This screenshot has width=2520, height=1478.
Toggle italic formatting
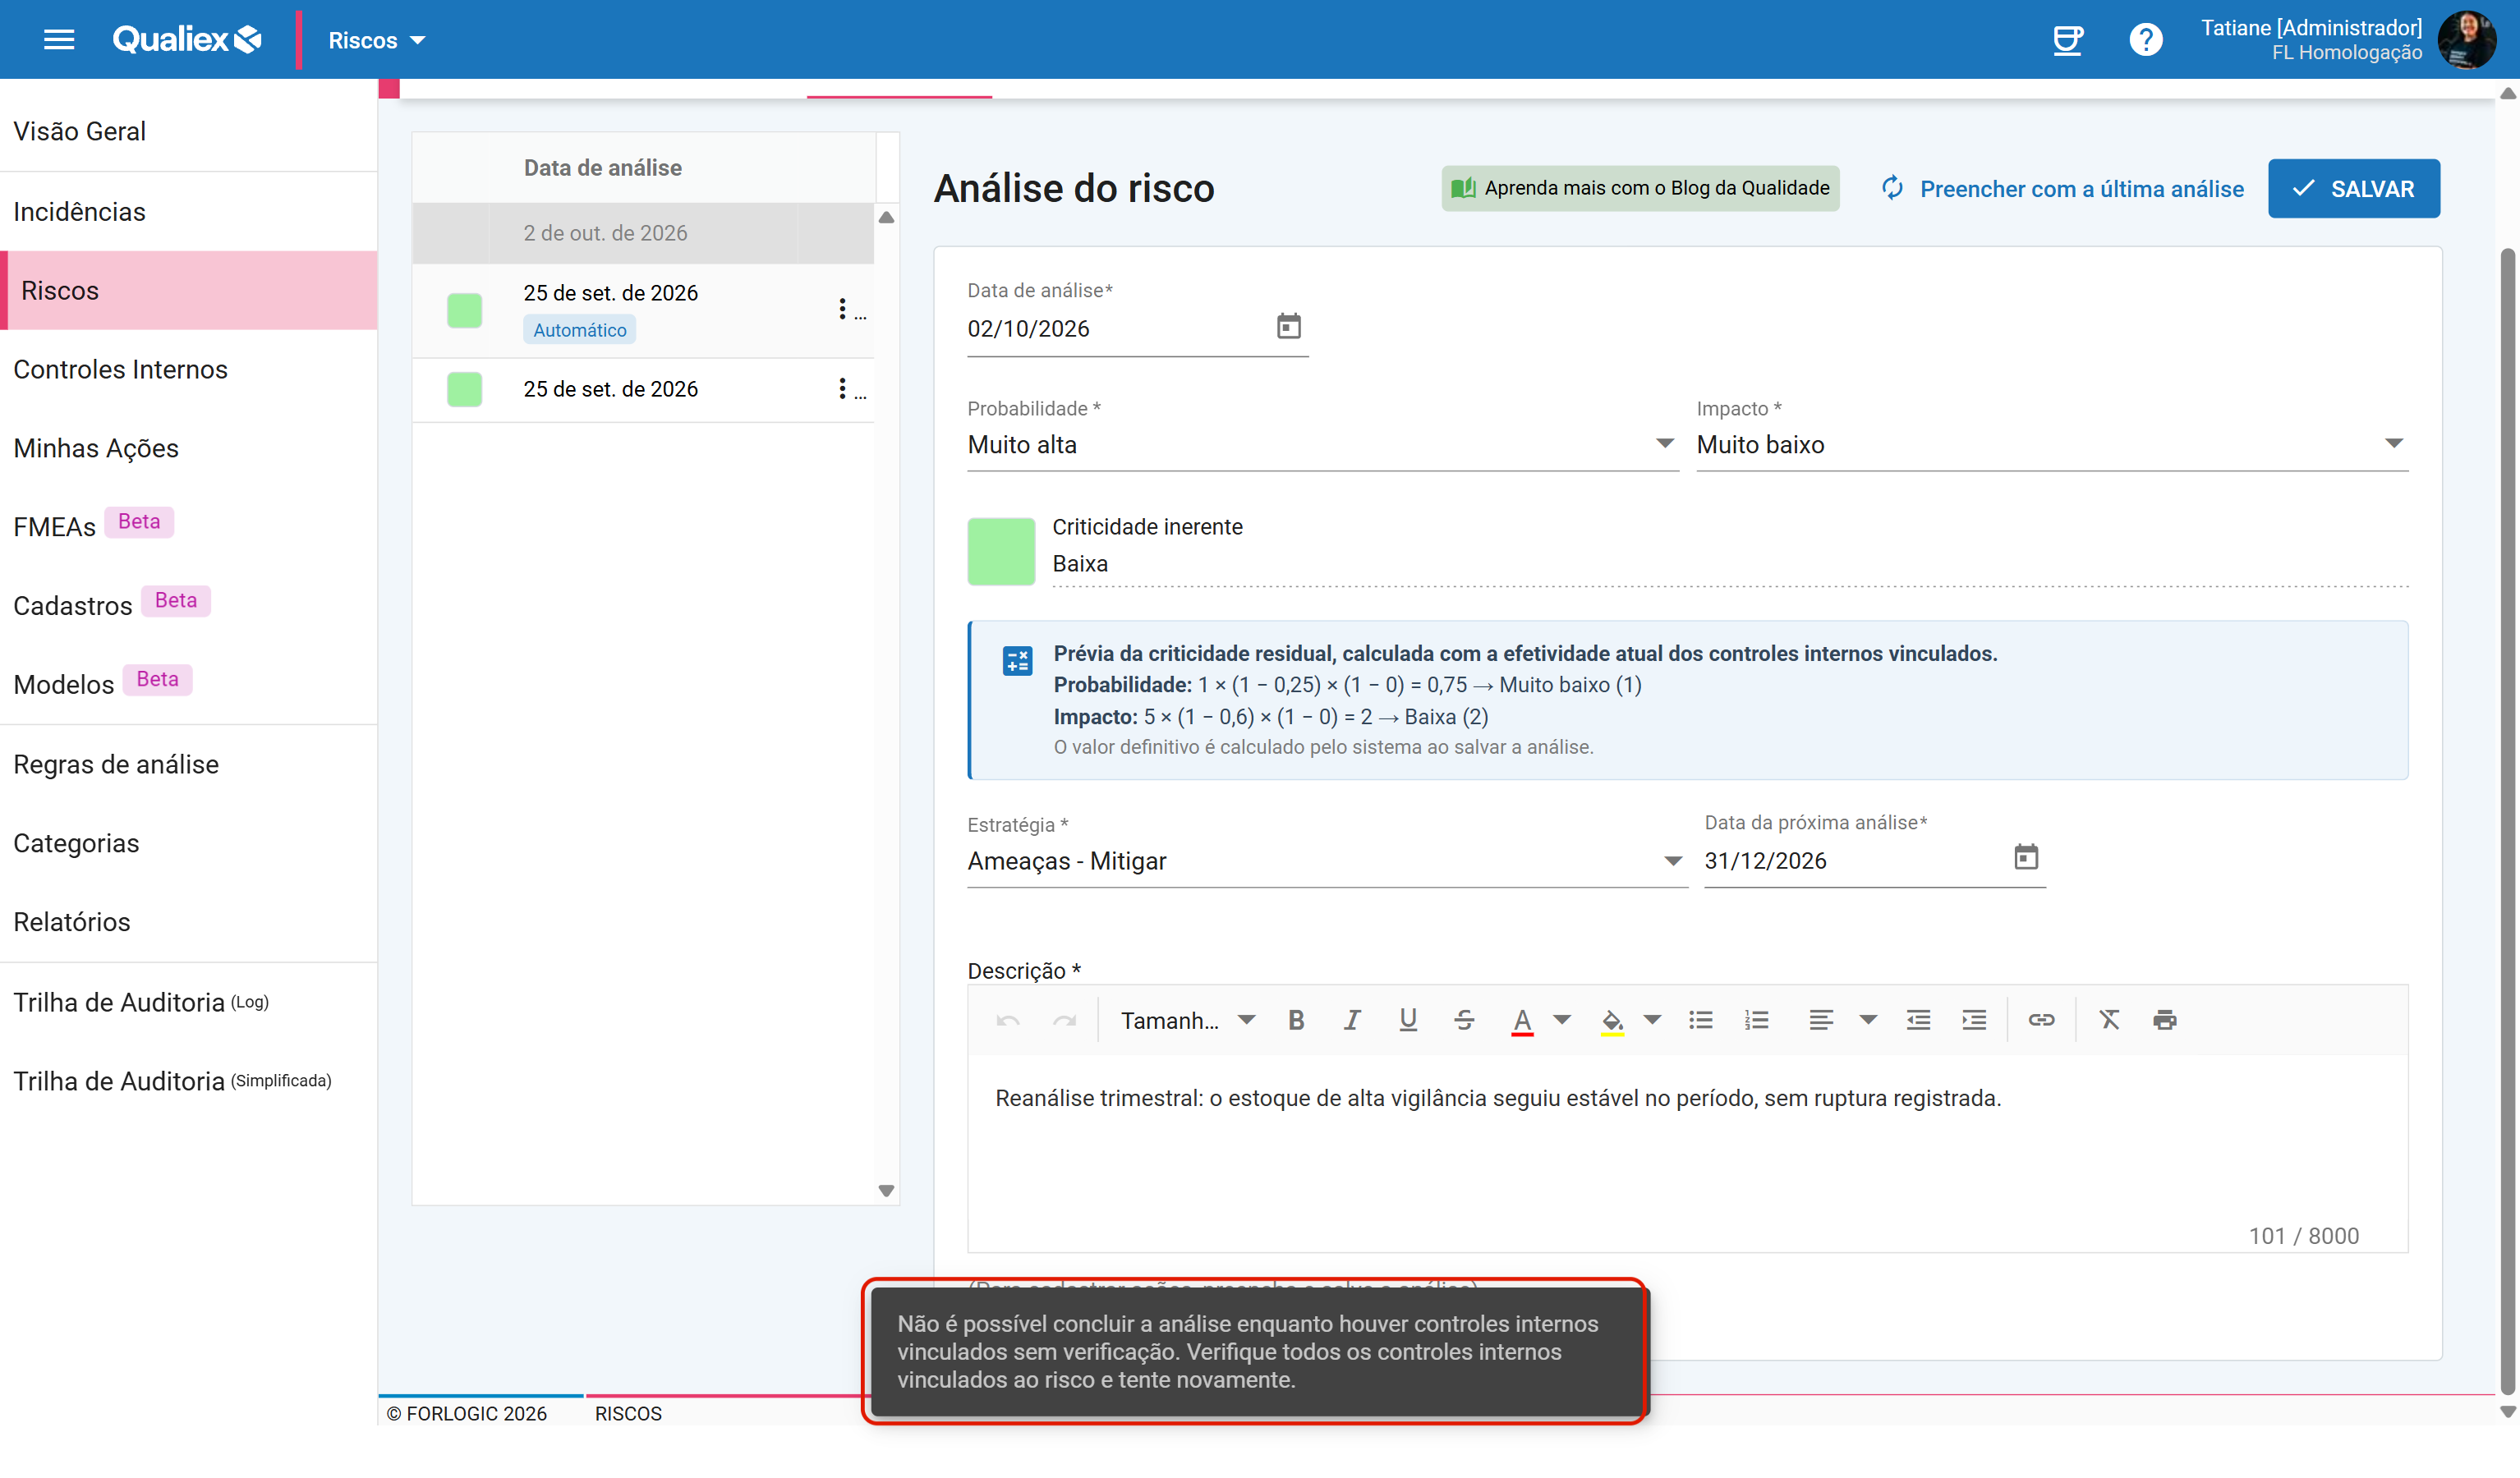click(x=1352, y=1020)
